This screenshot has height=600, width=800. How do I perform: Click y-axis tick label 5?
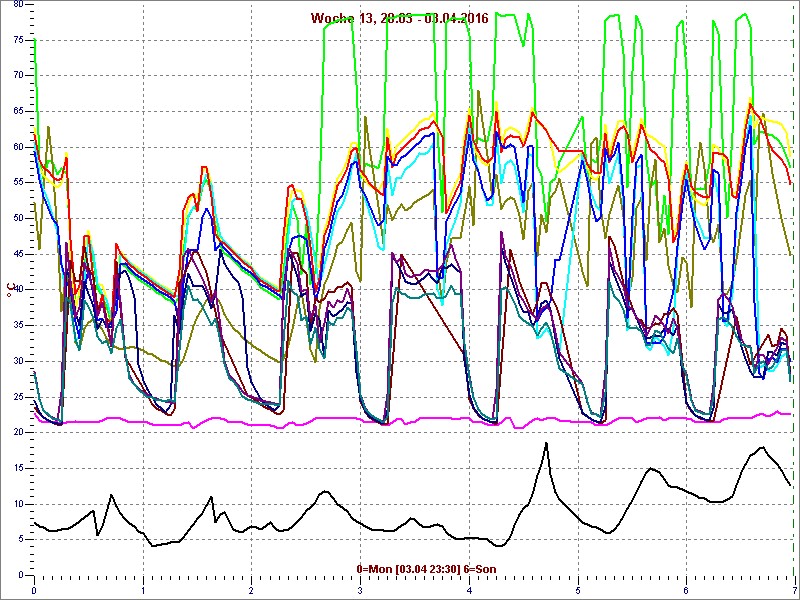pyautogui.click(x=21, y=539)
